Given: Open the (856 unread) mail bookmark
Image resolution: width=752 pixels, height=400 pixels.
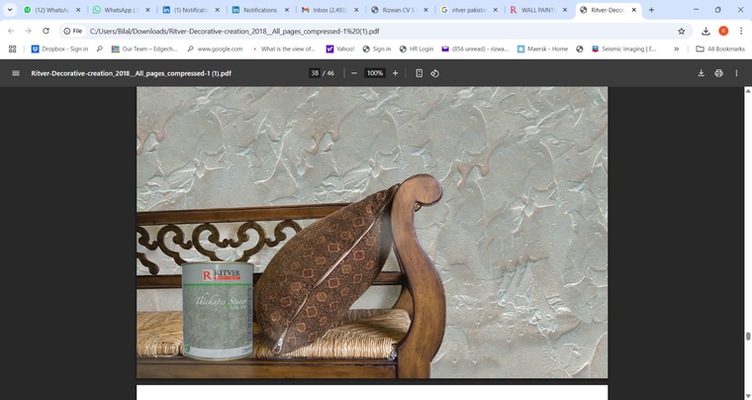Looking at the screenshot, I should pos(475,49).
